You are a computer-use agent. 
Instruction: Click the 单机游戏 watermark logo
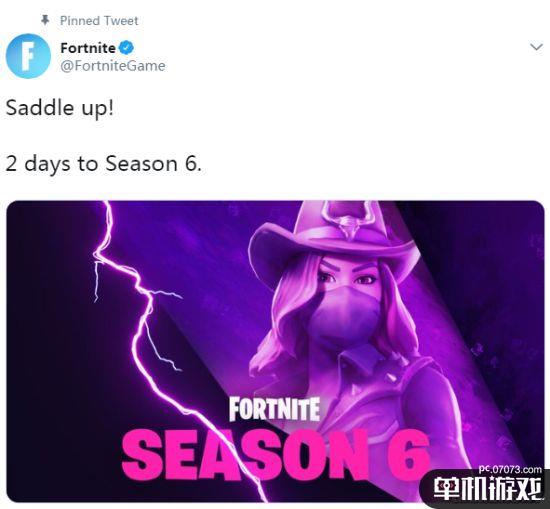pyautogui.click(x=488, y=489)
